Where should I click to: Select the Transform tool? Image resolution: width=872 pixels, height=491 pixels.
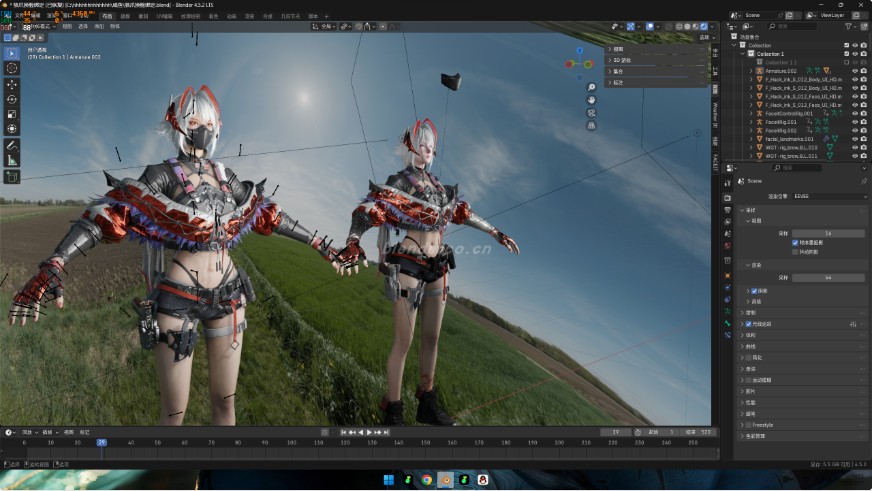[x=12, y=129]
